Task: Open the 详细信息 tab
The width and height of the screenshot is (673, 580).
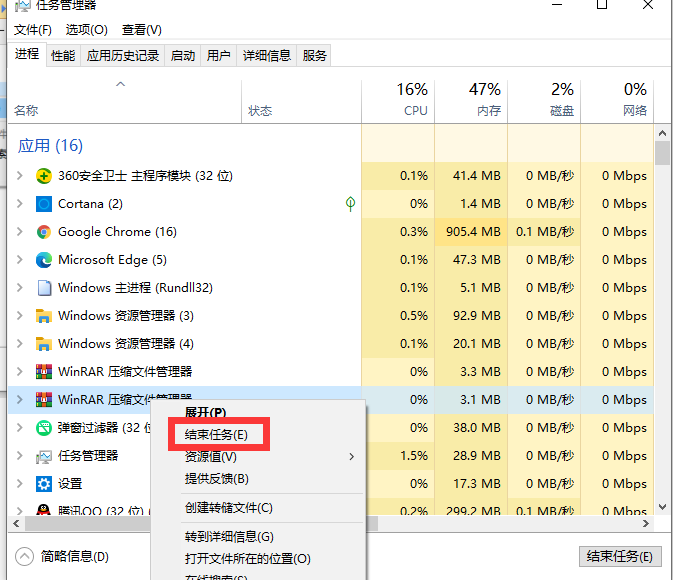Action: [267, 56]
